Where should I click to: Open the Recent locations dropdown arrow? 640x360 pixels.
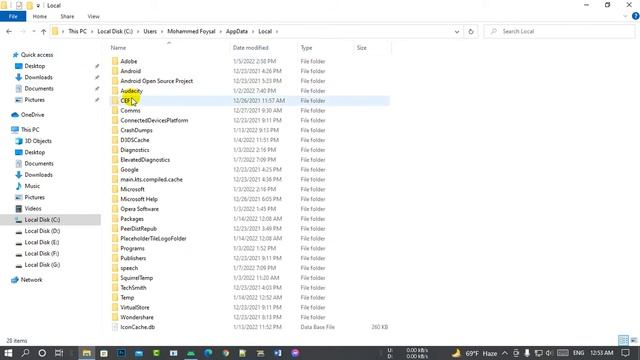click(x=33, y=31)
